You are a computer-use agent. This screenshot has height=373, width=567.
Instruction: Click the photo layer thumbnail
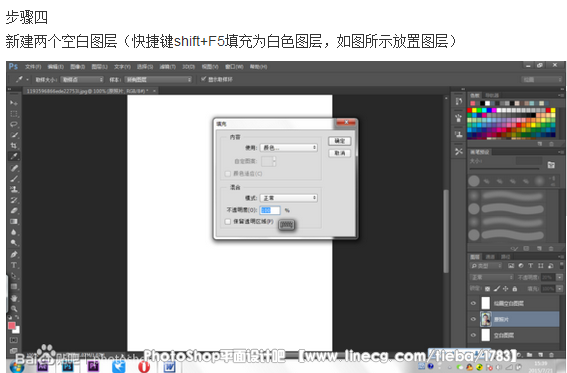pyautogui.click(x=486, y=319)
